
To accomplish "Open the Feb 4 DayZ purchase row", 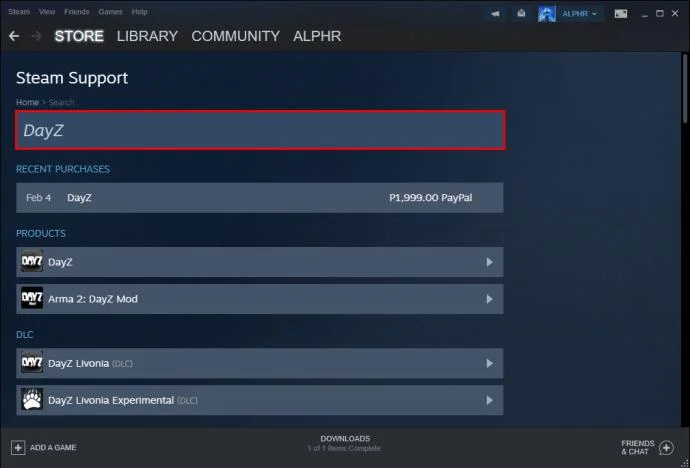I will point(260,198).
